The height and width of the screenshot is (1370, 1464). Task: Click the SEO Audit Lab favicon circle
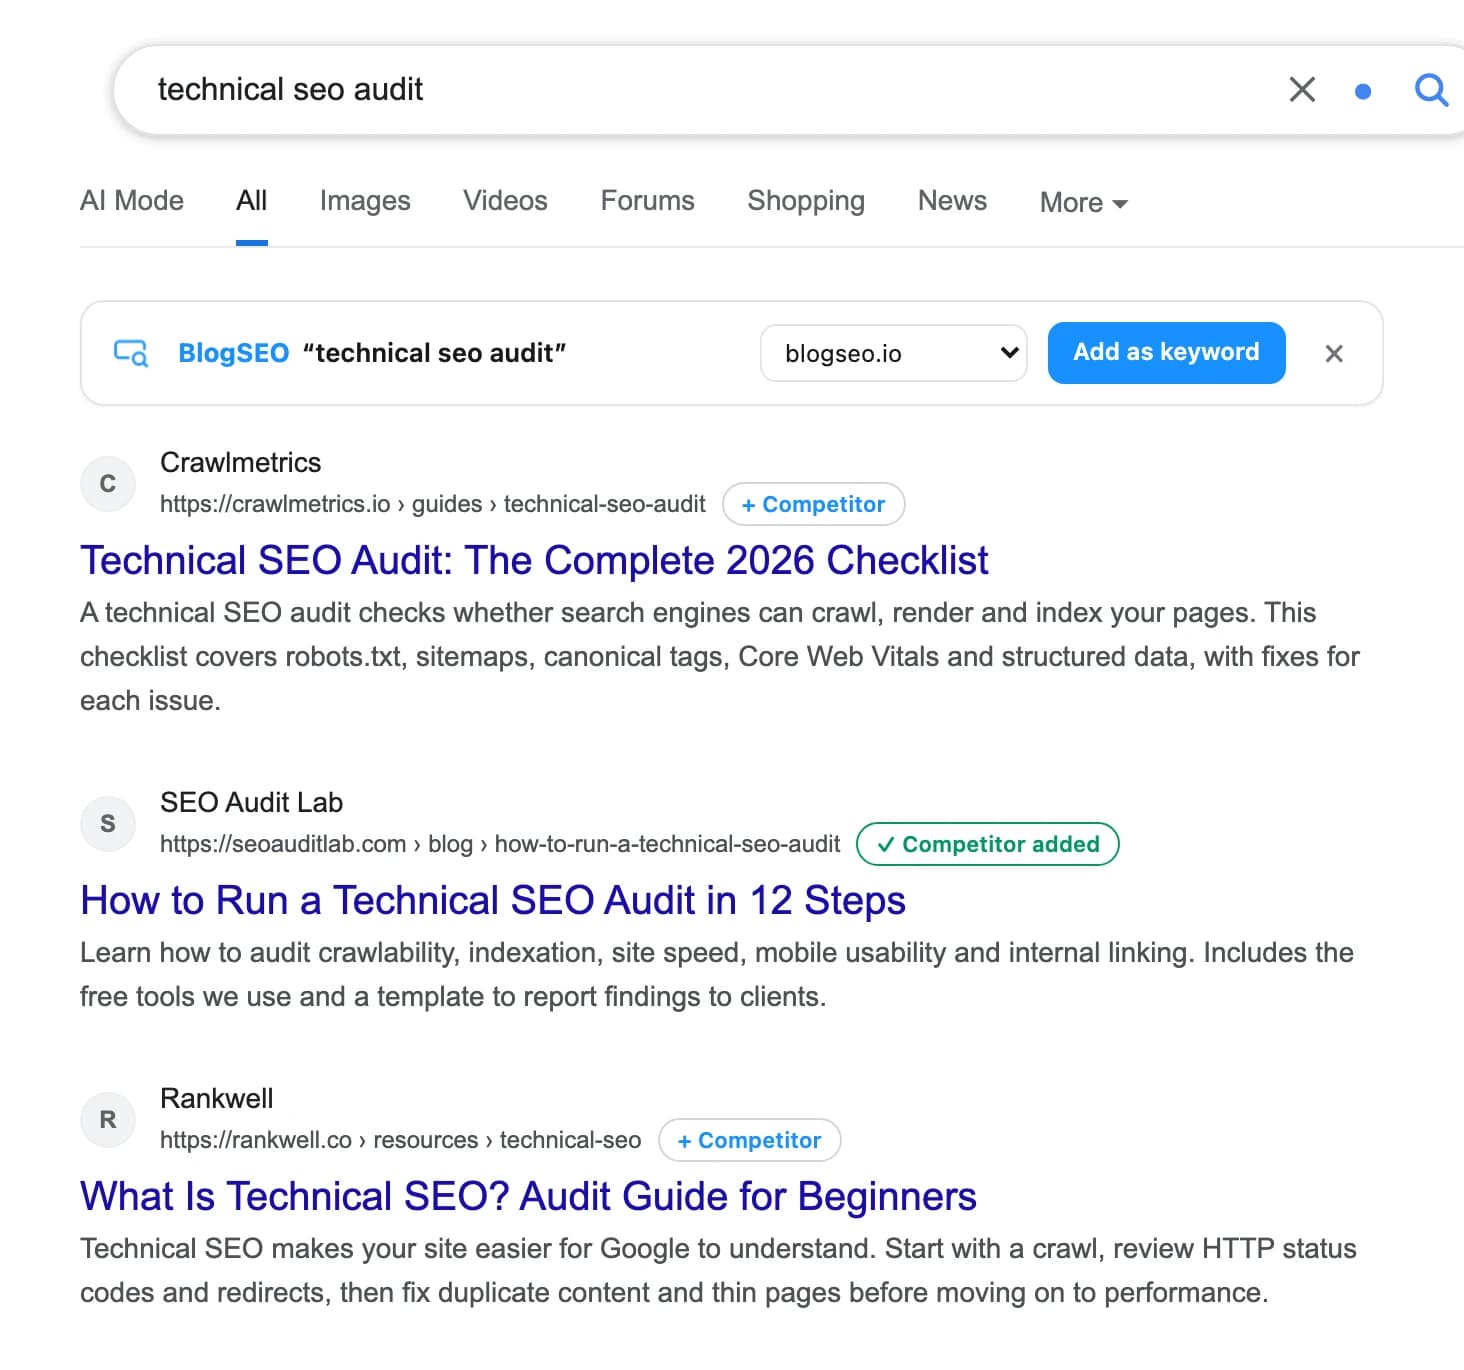108,824
